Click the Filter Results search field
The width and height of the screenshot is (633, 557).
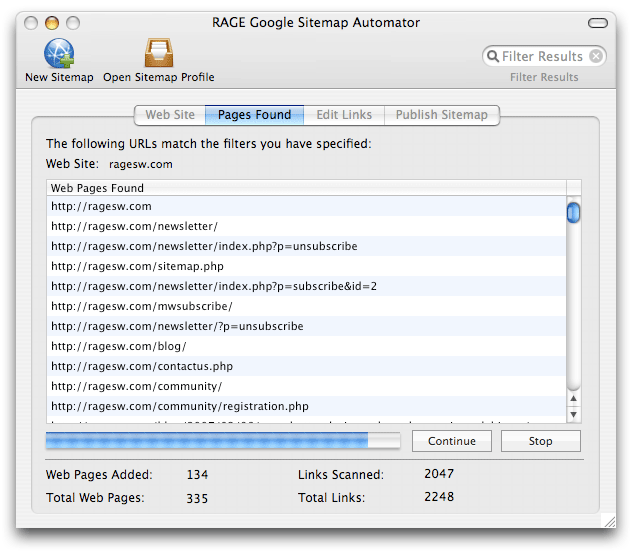[544, 56]
